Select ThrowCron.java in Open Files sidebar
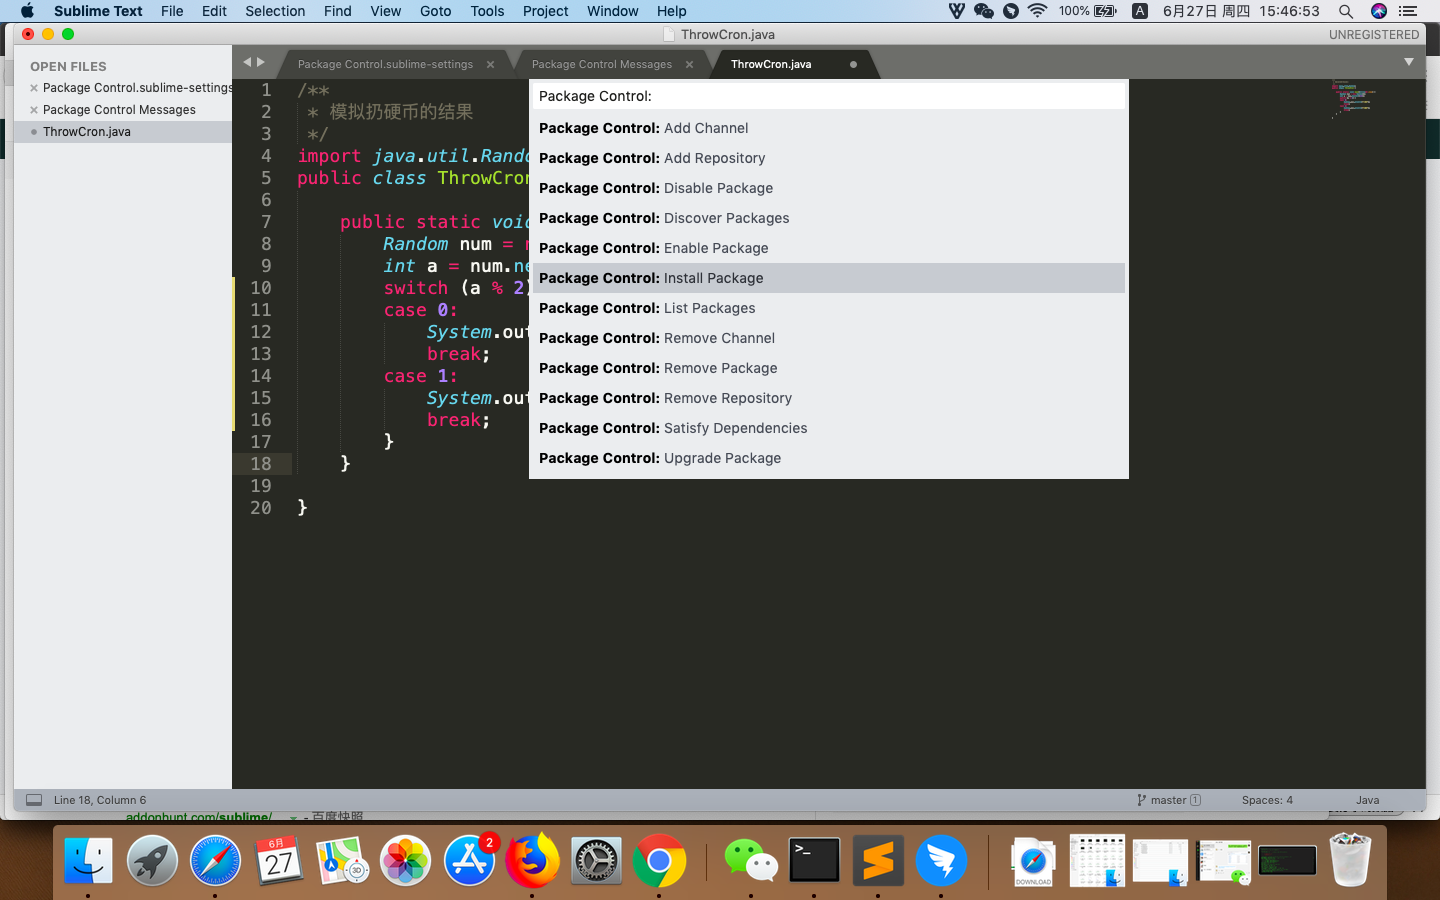The width and height of the screenshot is (1440, 900). (123, 132)
